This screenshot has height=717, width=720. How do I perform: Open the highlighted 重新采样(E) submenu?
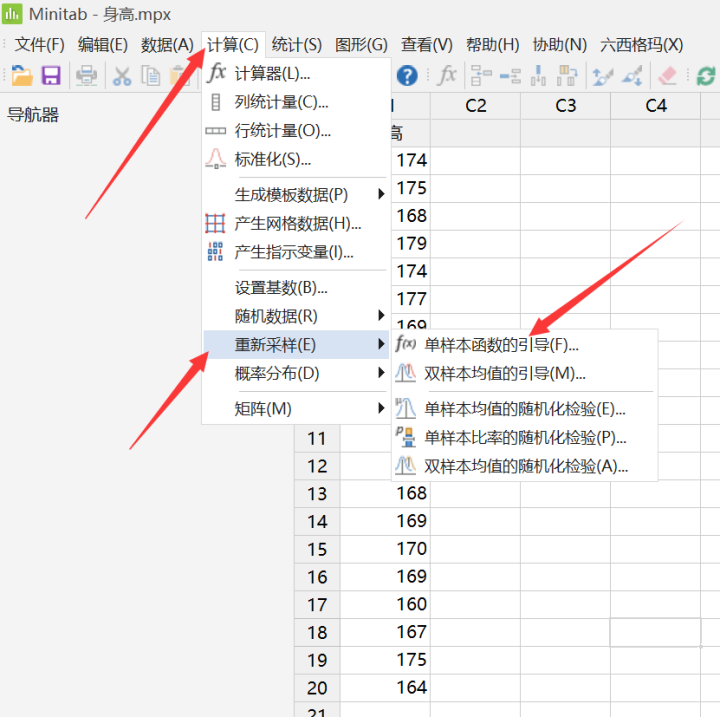(x=296, y=344)
